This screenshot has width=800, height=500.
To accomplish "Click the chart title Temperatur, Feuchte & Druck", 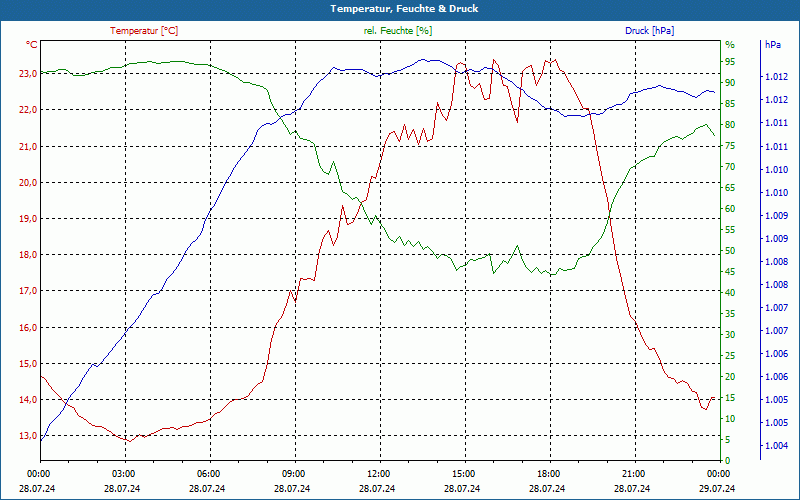I will (404, 9).
